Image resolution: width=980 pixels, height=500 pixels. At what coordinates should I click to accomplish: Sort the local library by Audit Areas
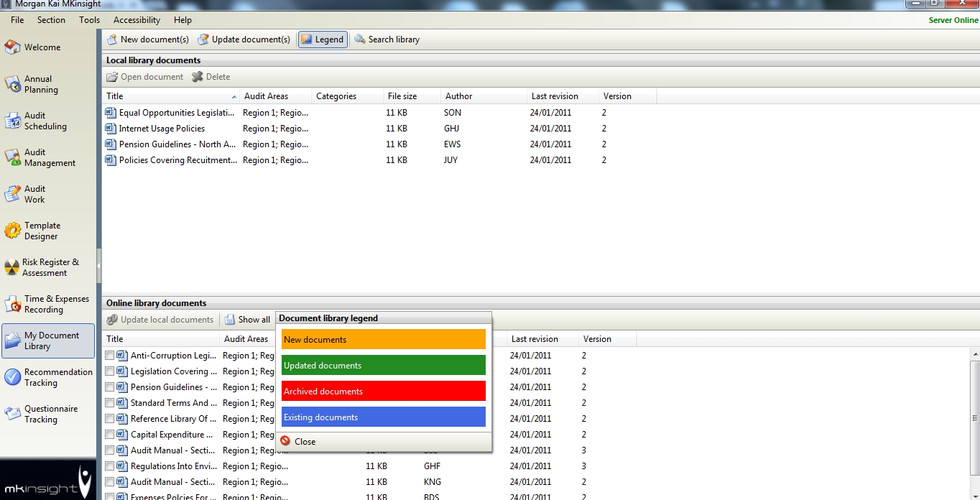tap(275, 96)
